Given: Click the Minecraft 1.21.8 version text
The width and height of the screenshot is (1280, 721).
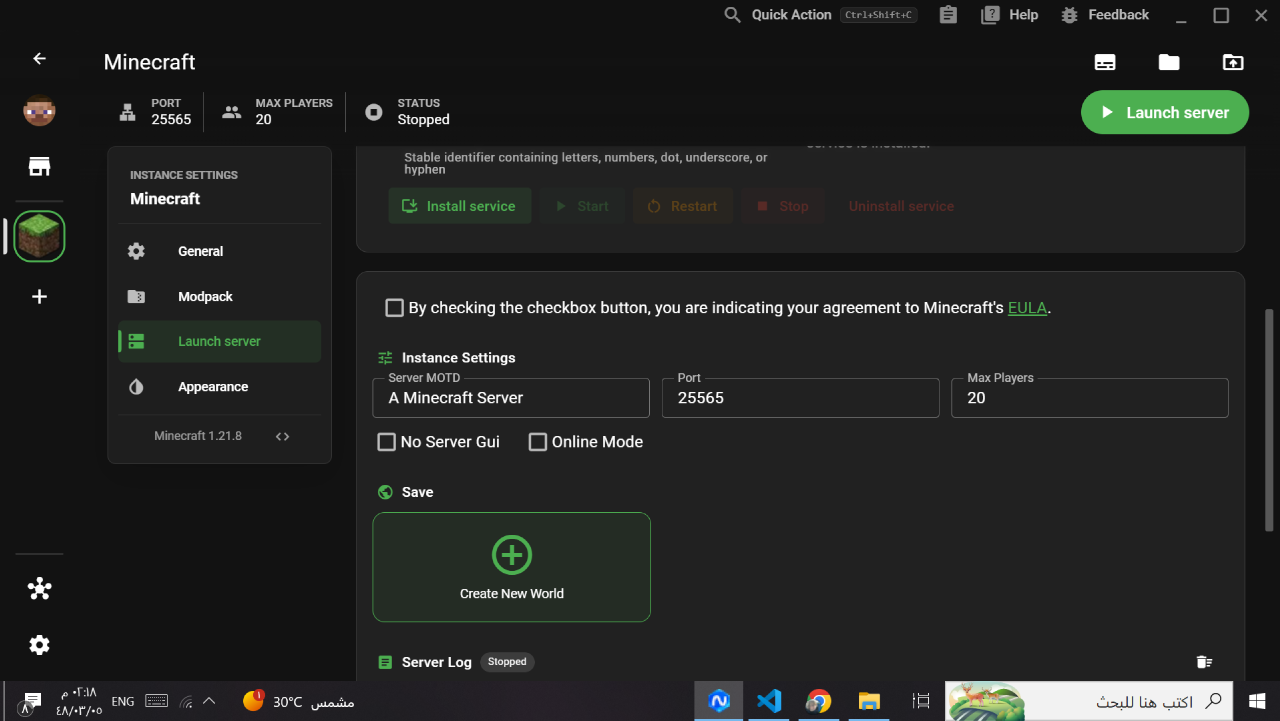Looking at the screenshot, I should point(198,436).
